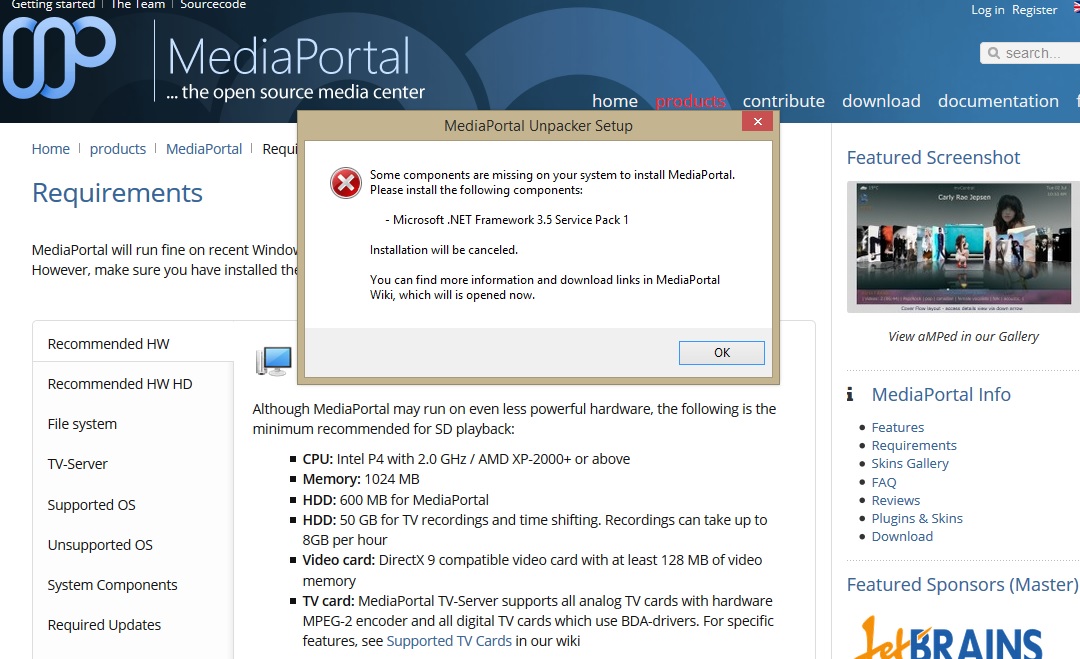Open the download navigation menu

881,101
